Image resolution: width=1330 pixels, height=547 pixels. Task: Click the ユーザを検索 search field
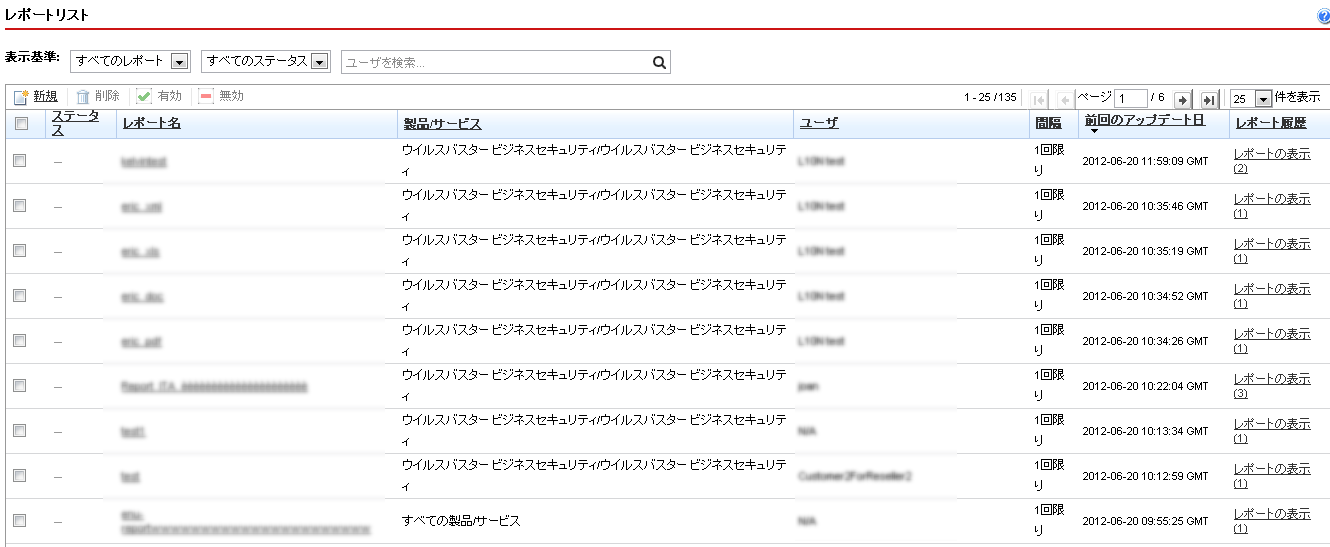coord(495,62)
